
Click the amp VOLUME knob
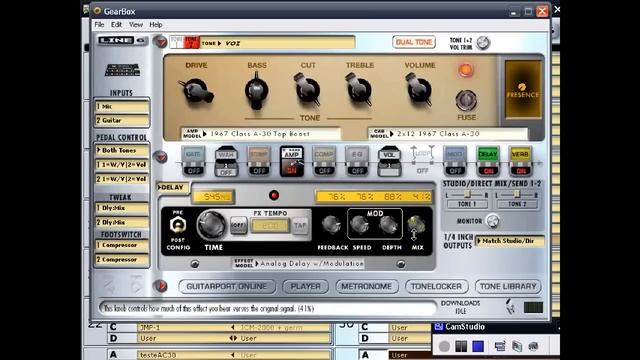(419, 89)
